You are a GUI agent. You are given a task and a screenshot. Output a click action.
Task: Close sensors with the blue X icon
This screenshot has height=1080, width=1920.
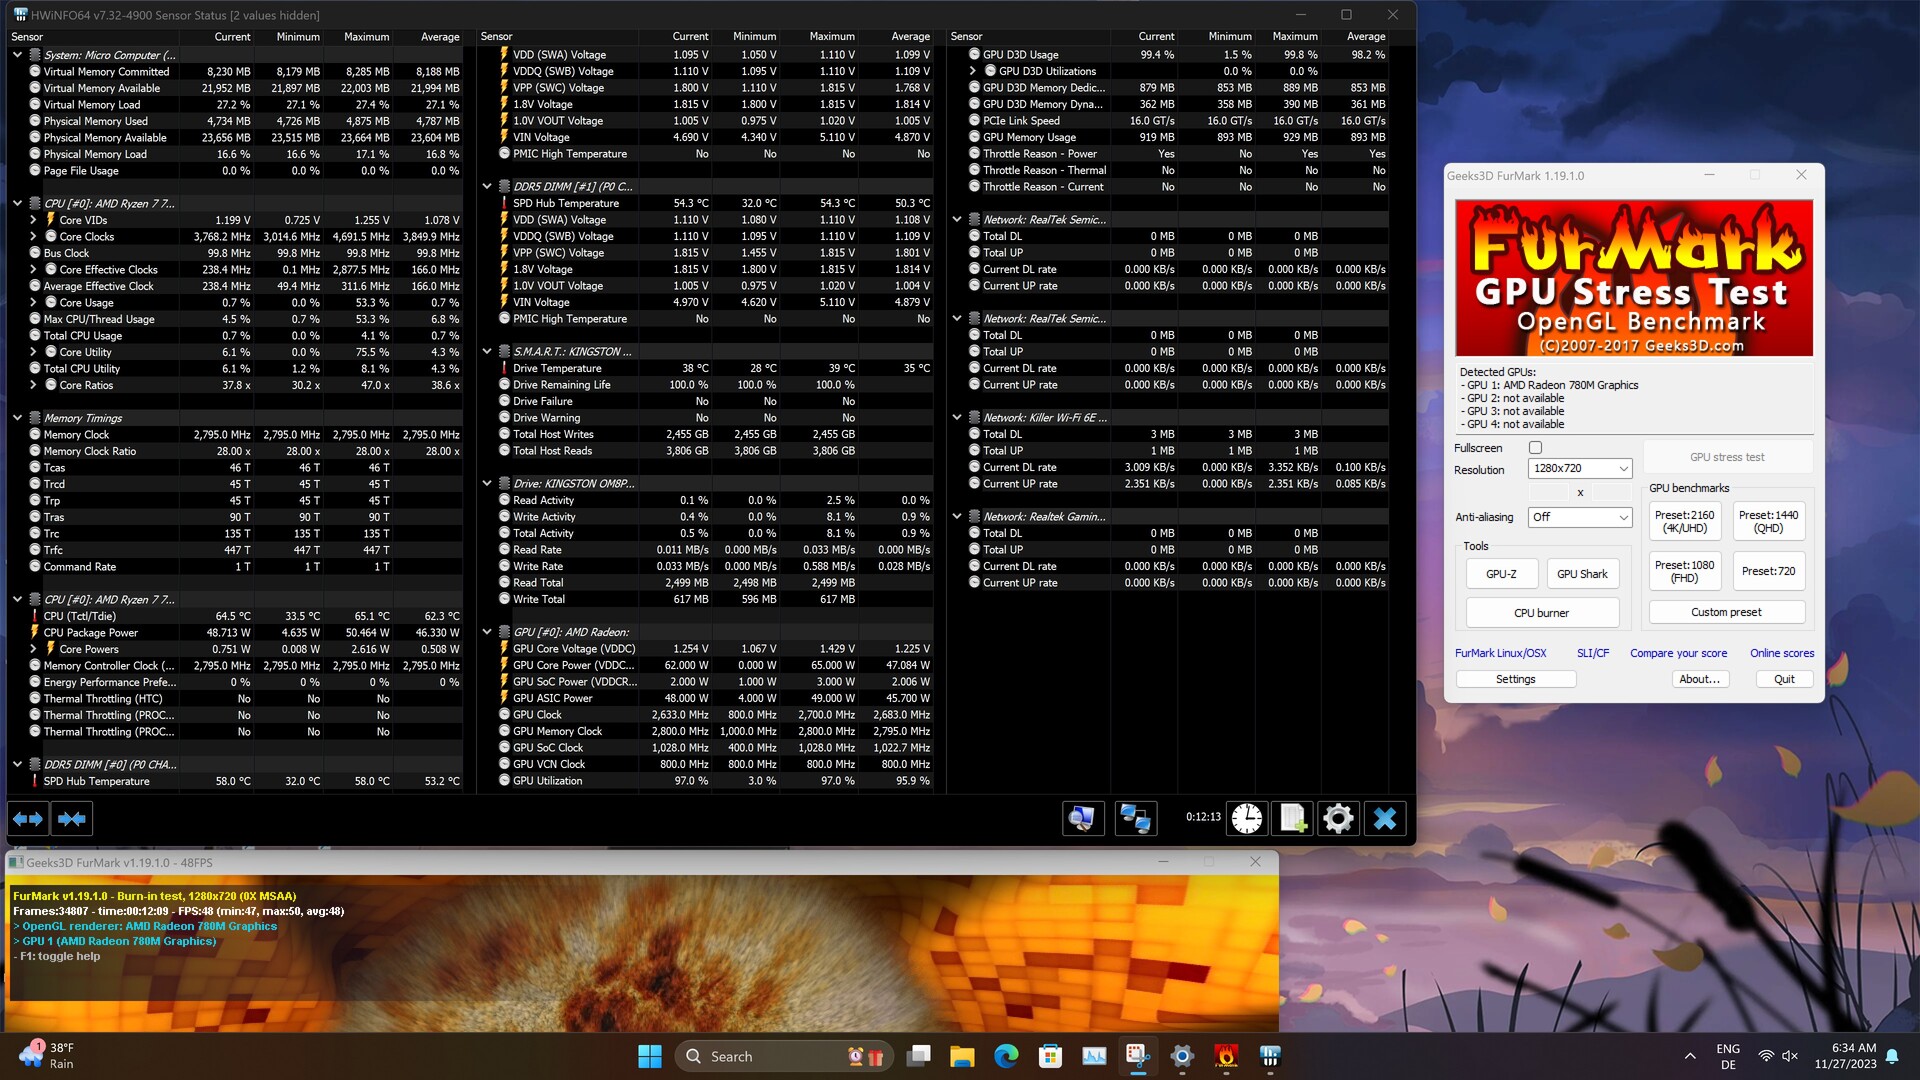pos(1385,819)
